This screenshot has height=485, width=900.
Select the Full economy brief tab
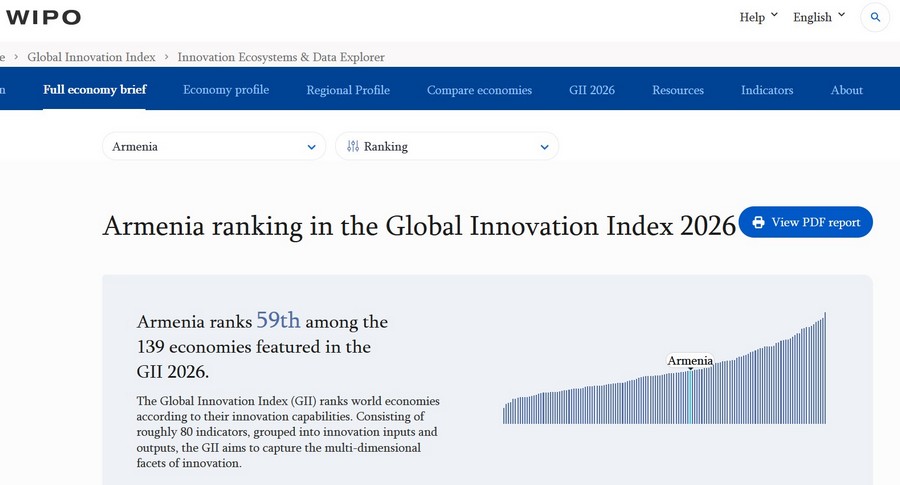pyautogui.click(x=95, y=90)
